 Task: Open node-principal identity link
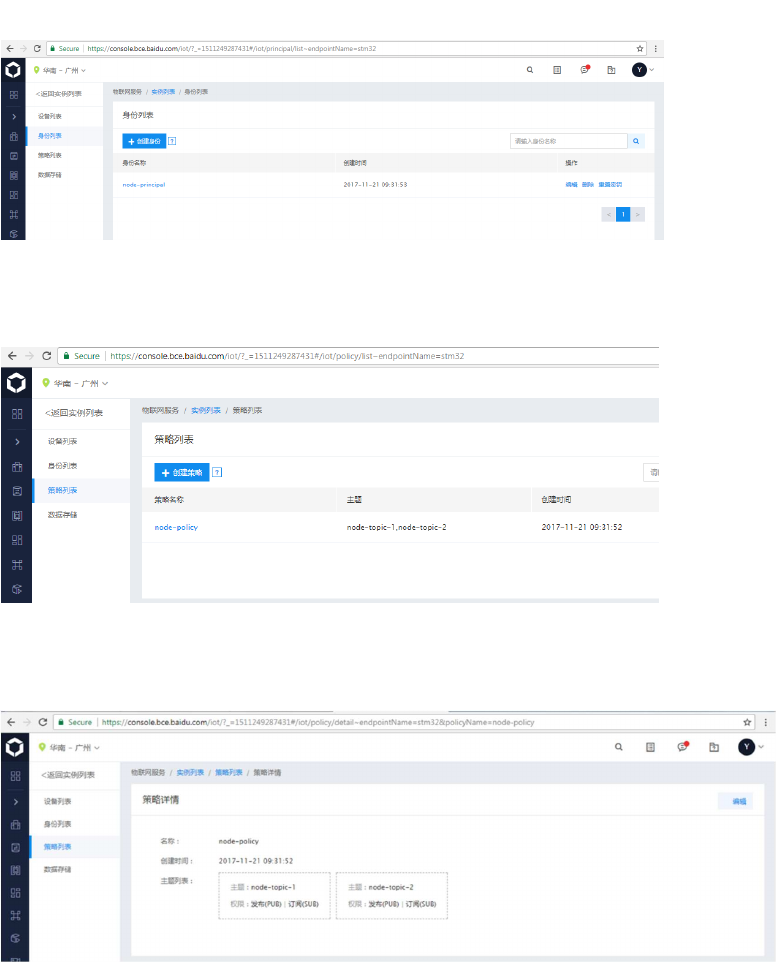pos(144,185)
